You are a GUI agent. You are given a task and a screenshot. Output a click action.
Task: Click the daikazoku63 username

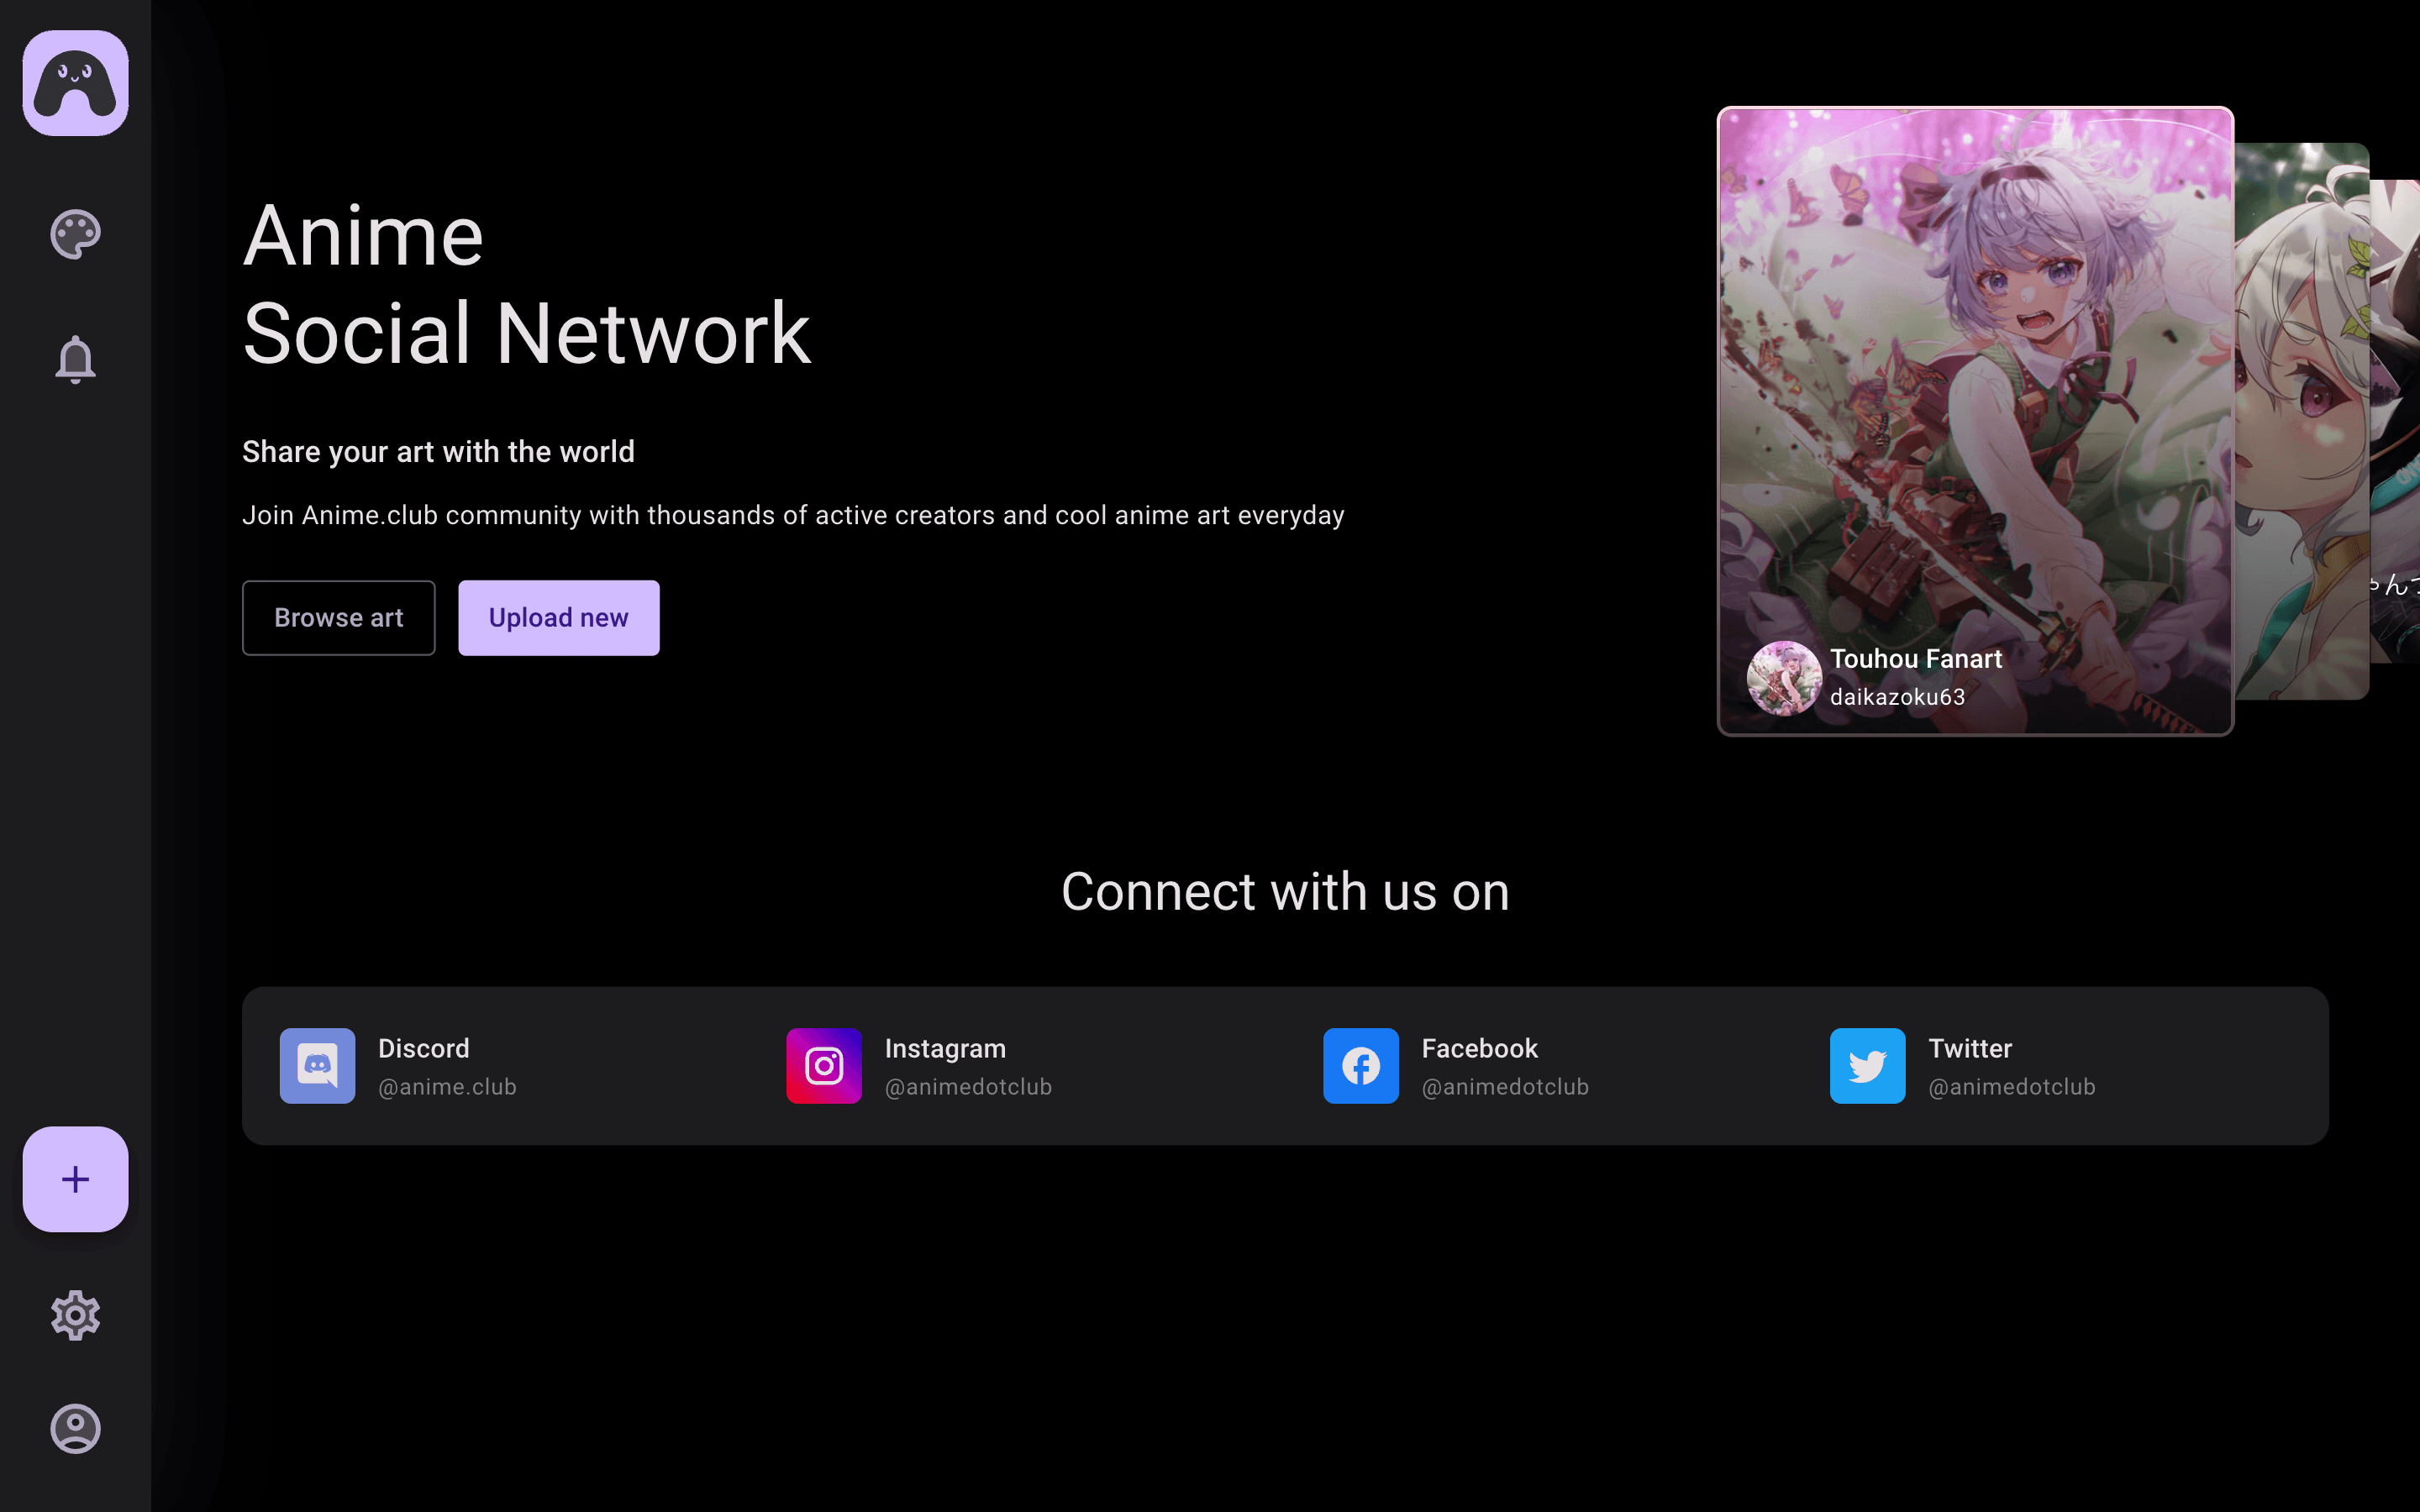tap(1897, 697)
